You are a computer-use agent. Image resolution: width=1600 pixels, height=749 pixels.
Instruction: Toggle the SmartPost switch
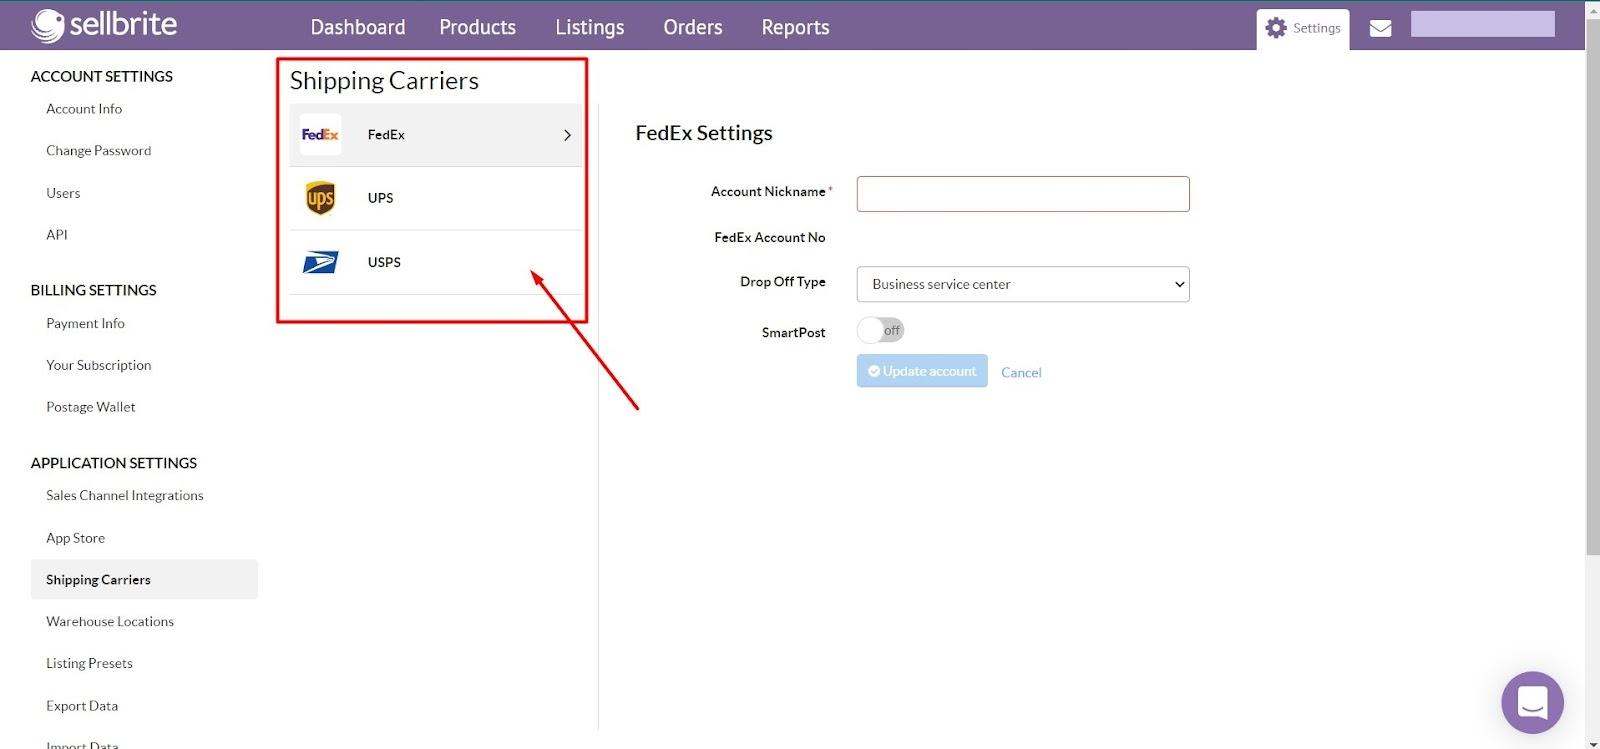880,330
